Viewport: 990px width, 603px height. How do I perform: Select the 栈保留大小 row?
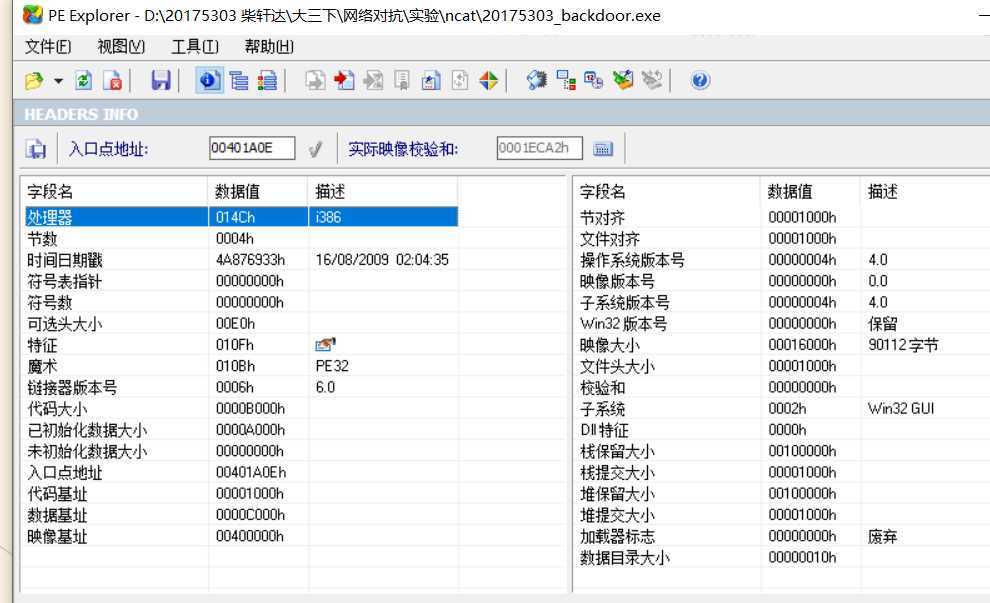[783, 451]
